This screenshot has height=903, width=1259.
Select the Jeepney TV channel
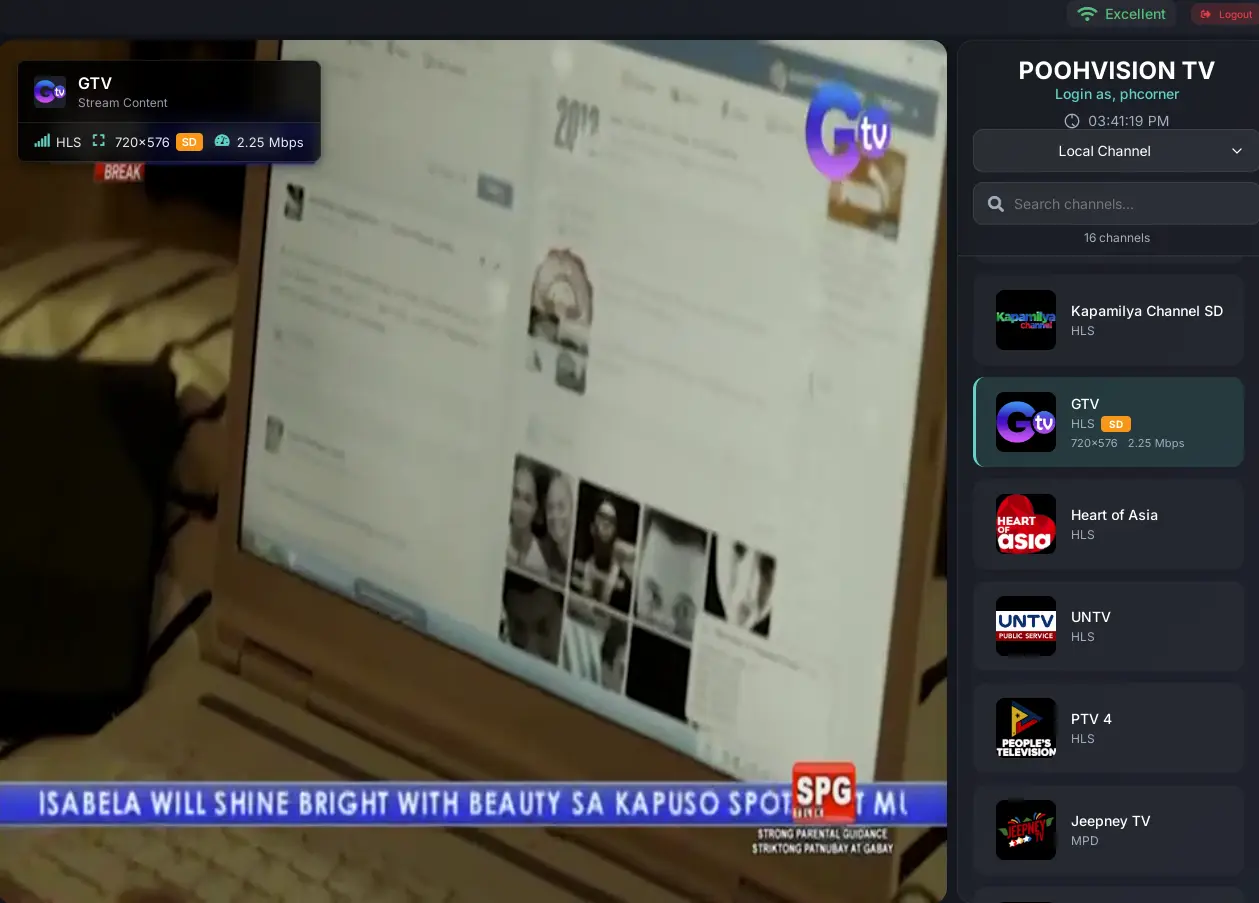(1108, 830)
